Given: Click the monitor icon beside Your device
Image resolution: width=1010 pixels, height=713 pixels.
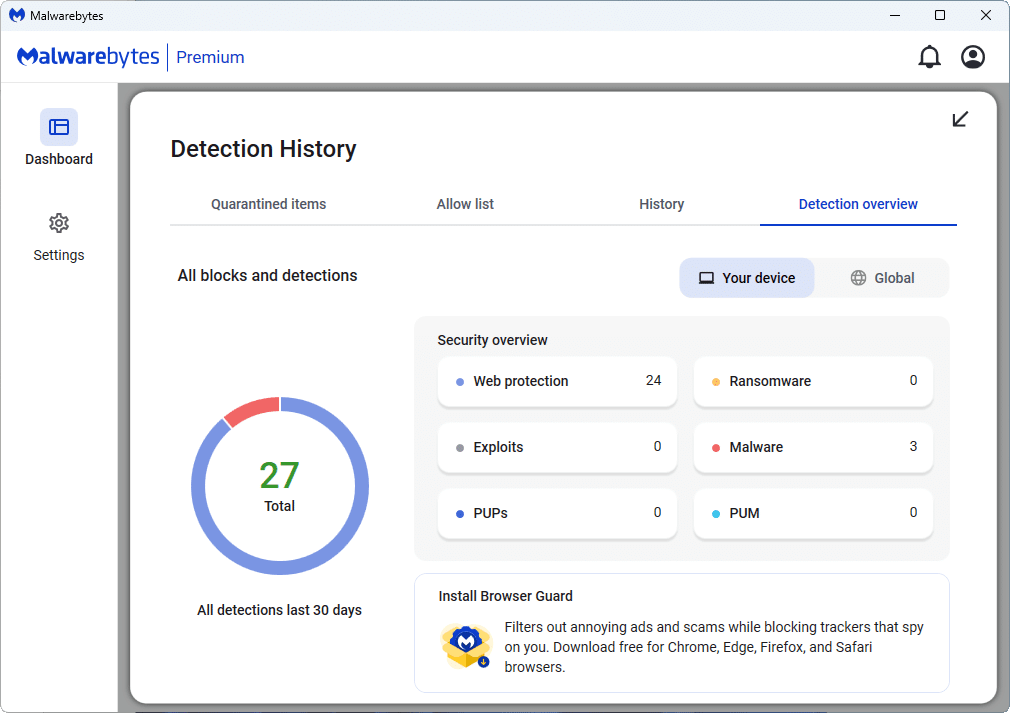Looking at the screenshot, I should click(709, 278).
